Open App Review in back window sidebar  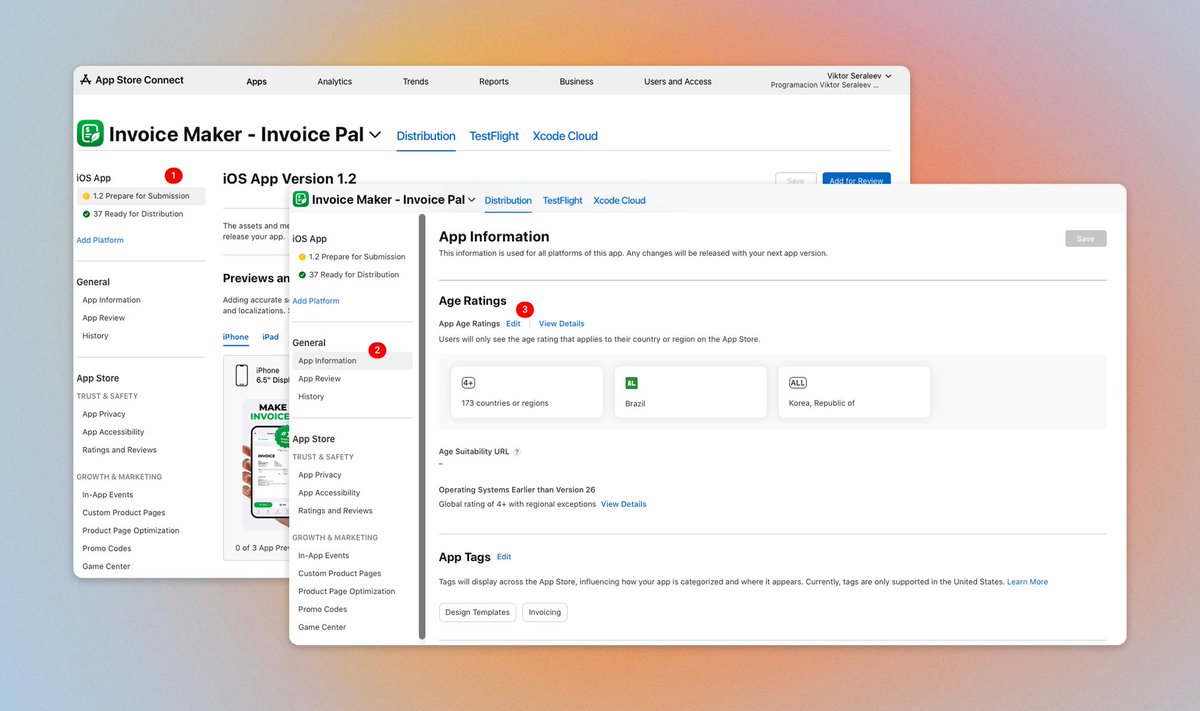click(104, 318)
